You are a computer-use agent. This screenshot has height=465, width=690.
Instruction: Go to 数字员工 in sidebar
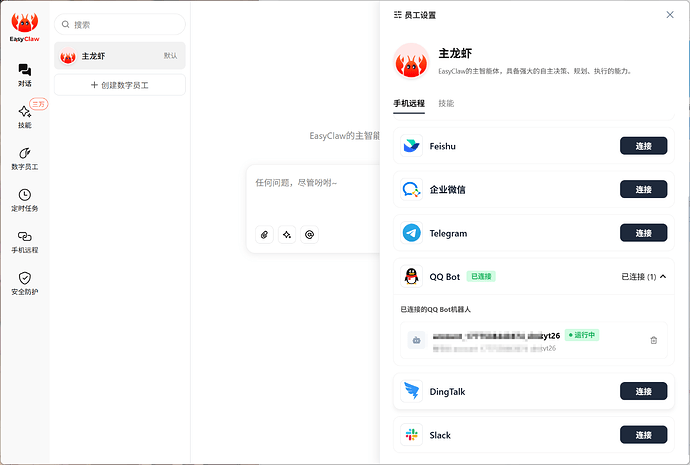pos(25,159)
